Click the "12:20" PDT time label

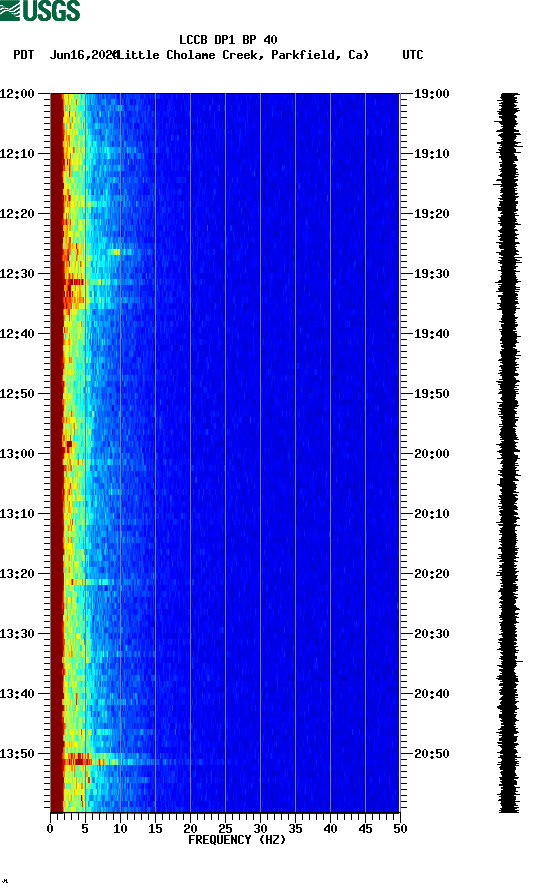pos(17,214)
